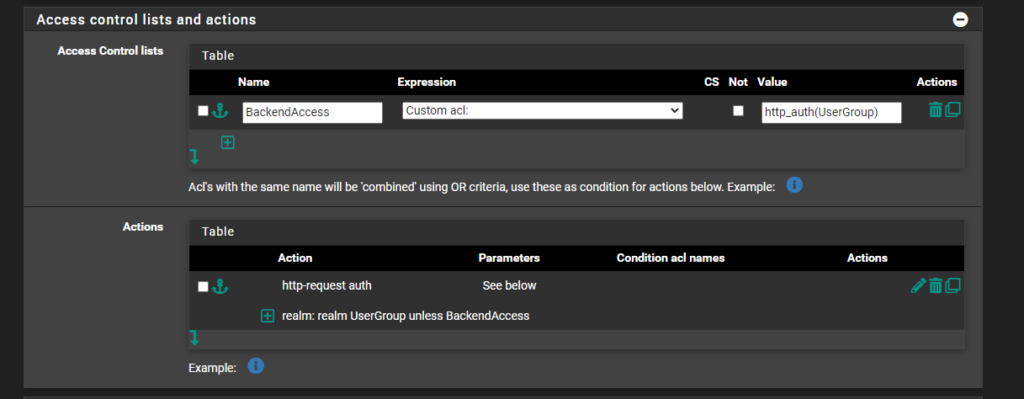Click anchor icon in BackendAccess row

pos(220,111)
